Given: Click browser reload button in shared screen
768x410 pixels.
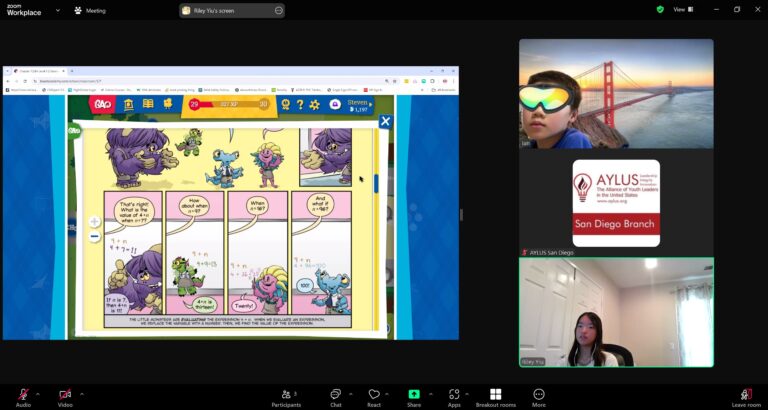Looking at the screenshot, I should point(25,81).
